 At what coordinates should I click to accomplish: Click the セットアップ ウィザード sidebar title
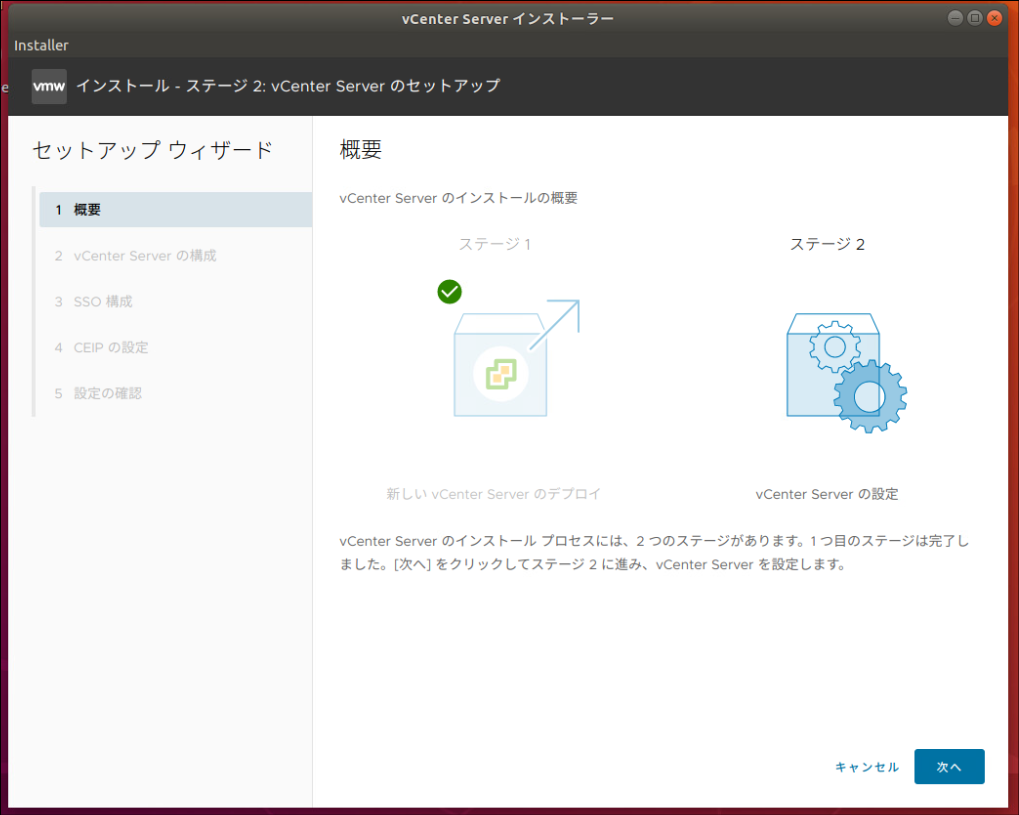pos(152,150)
